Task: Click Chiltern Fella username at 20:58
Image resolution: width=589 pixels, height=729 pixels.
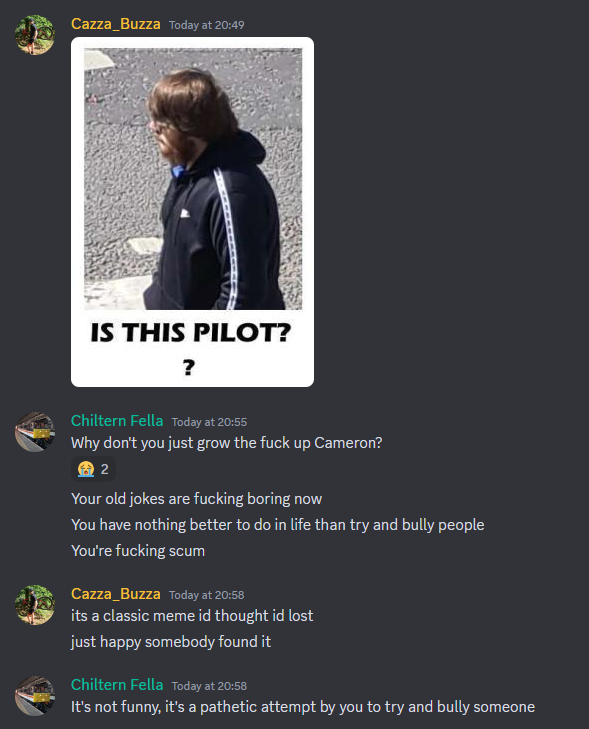Action: (x=117, y=685)
